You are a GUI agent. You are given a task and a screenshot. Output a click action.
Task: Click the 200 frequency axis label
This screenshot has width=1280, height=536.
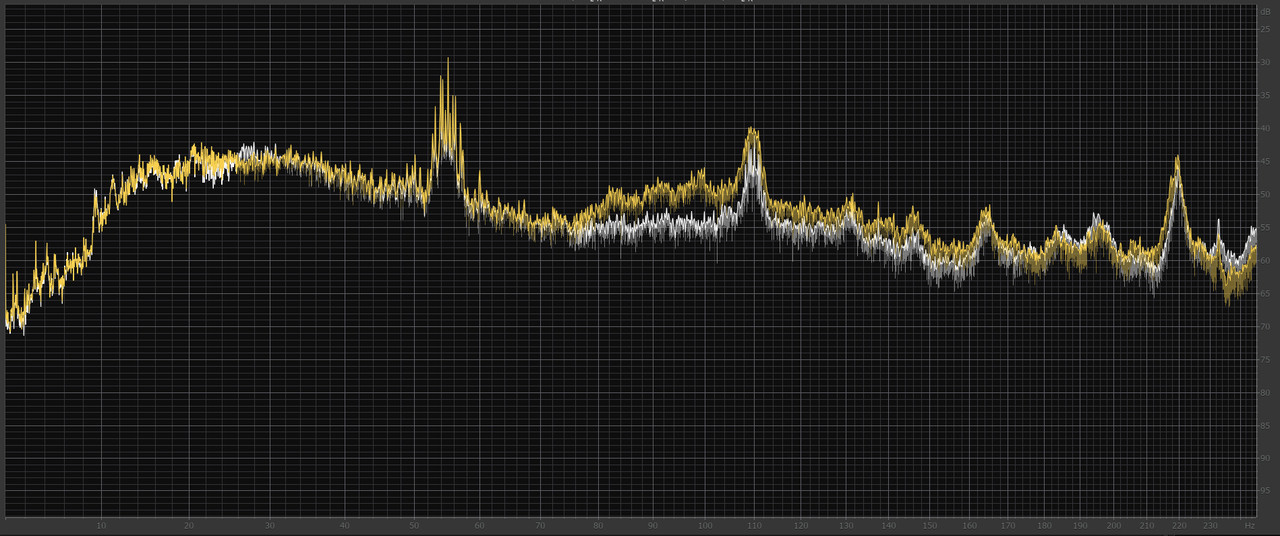[x=1115, y=525]
